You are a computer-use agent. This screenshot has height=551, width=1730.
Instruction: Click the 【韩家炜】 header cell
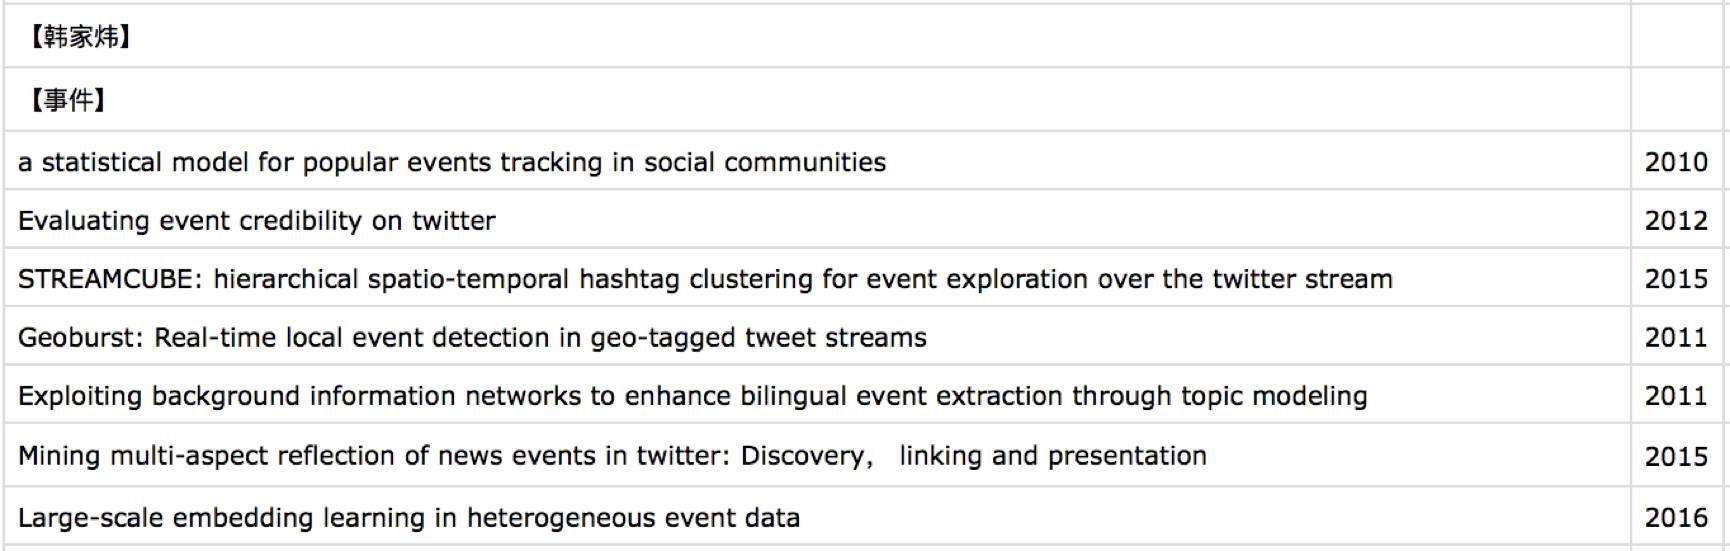coord(80,38)
